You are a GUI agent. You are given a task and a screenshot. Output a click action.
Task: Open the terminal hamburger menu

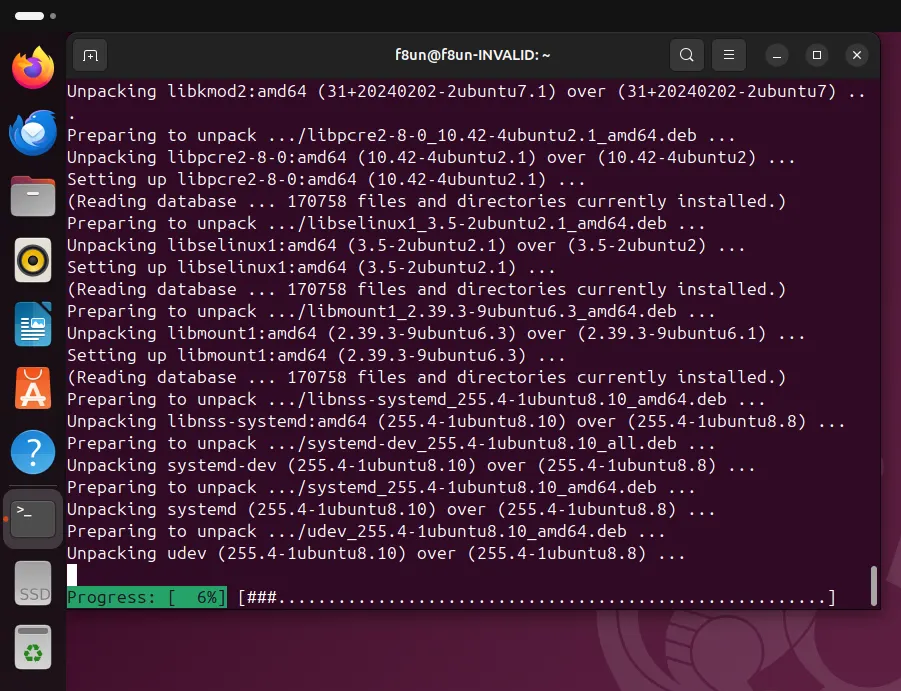(x=730, y=55)
